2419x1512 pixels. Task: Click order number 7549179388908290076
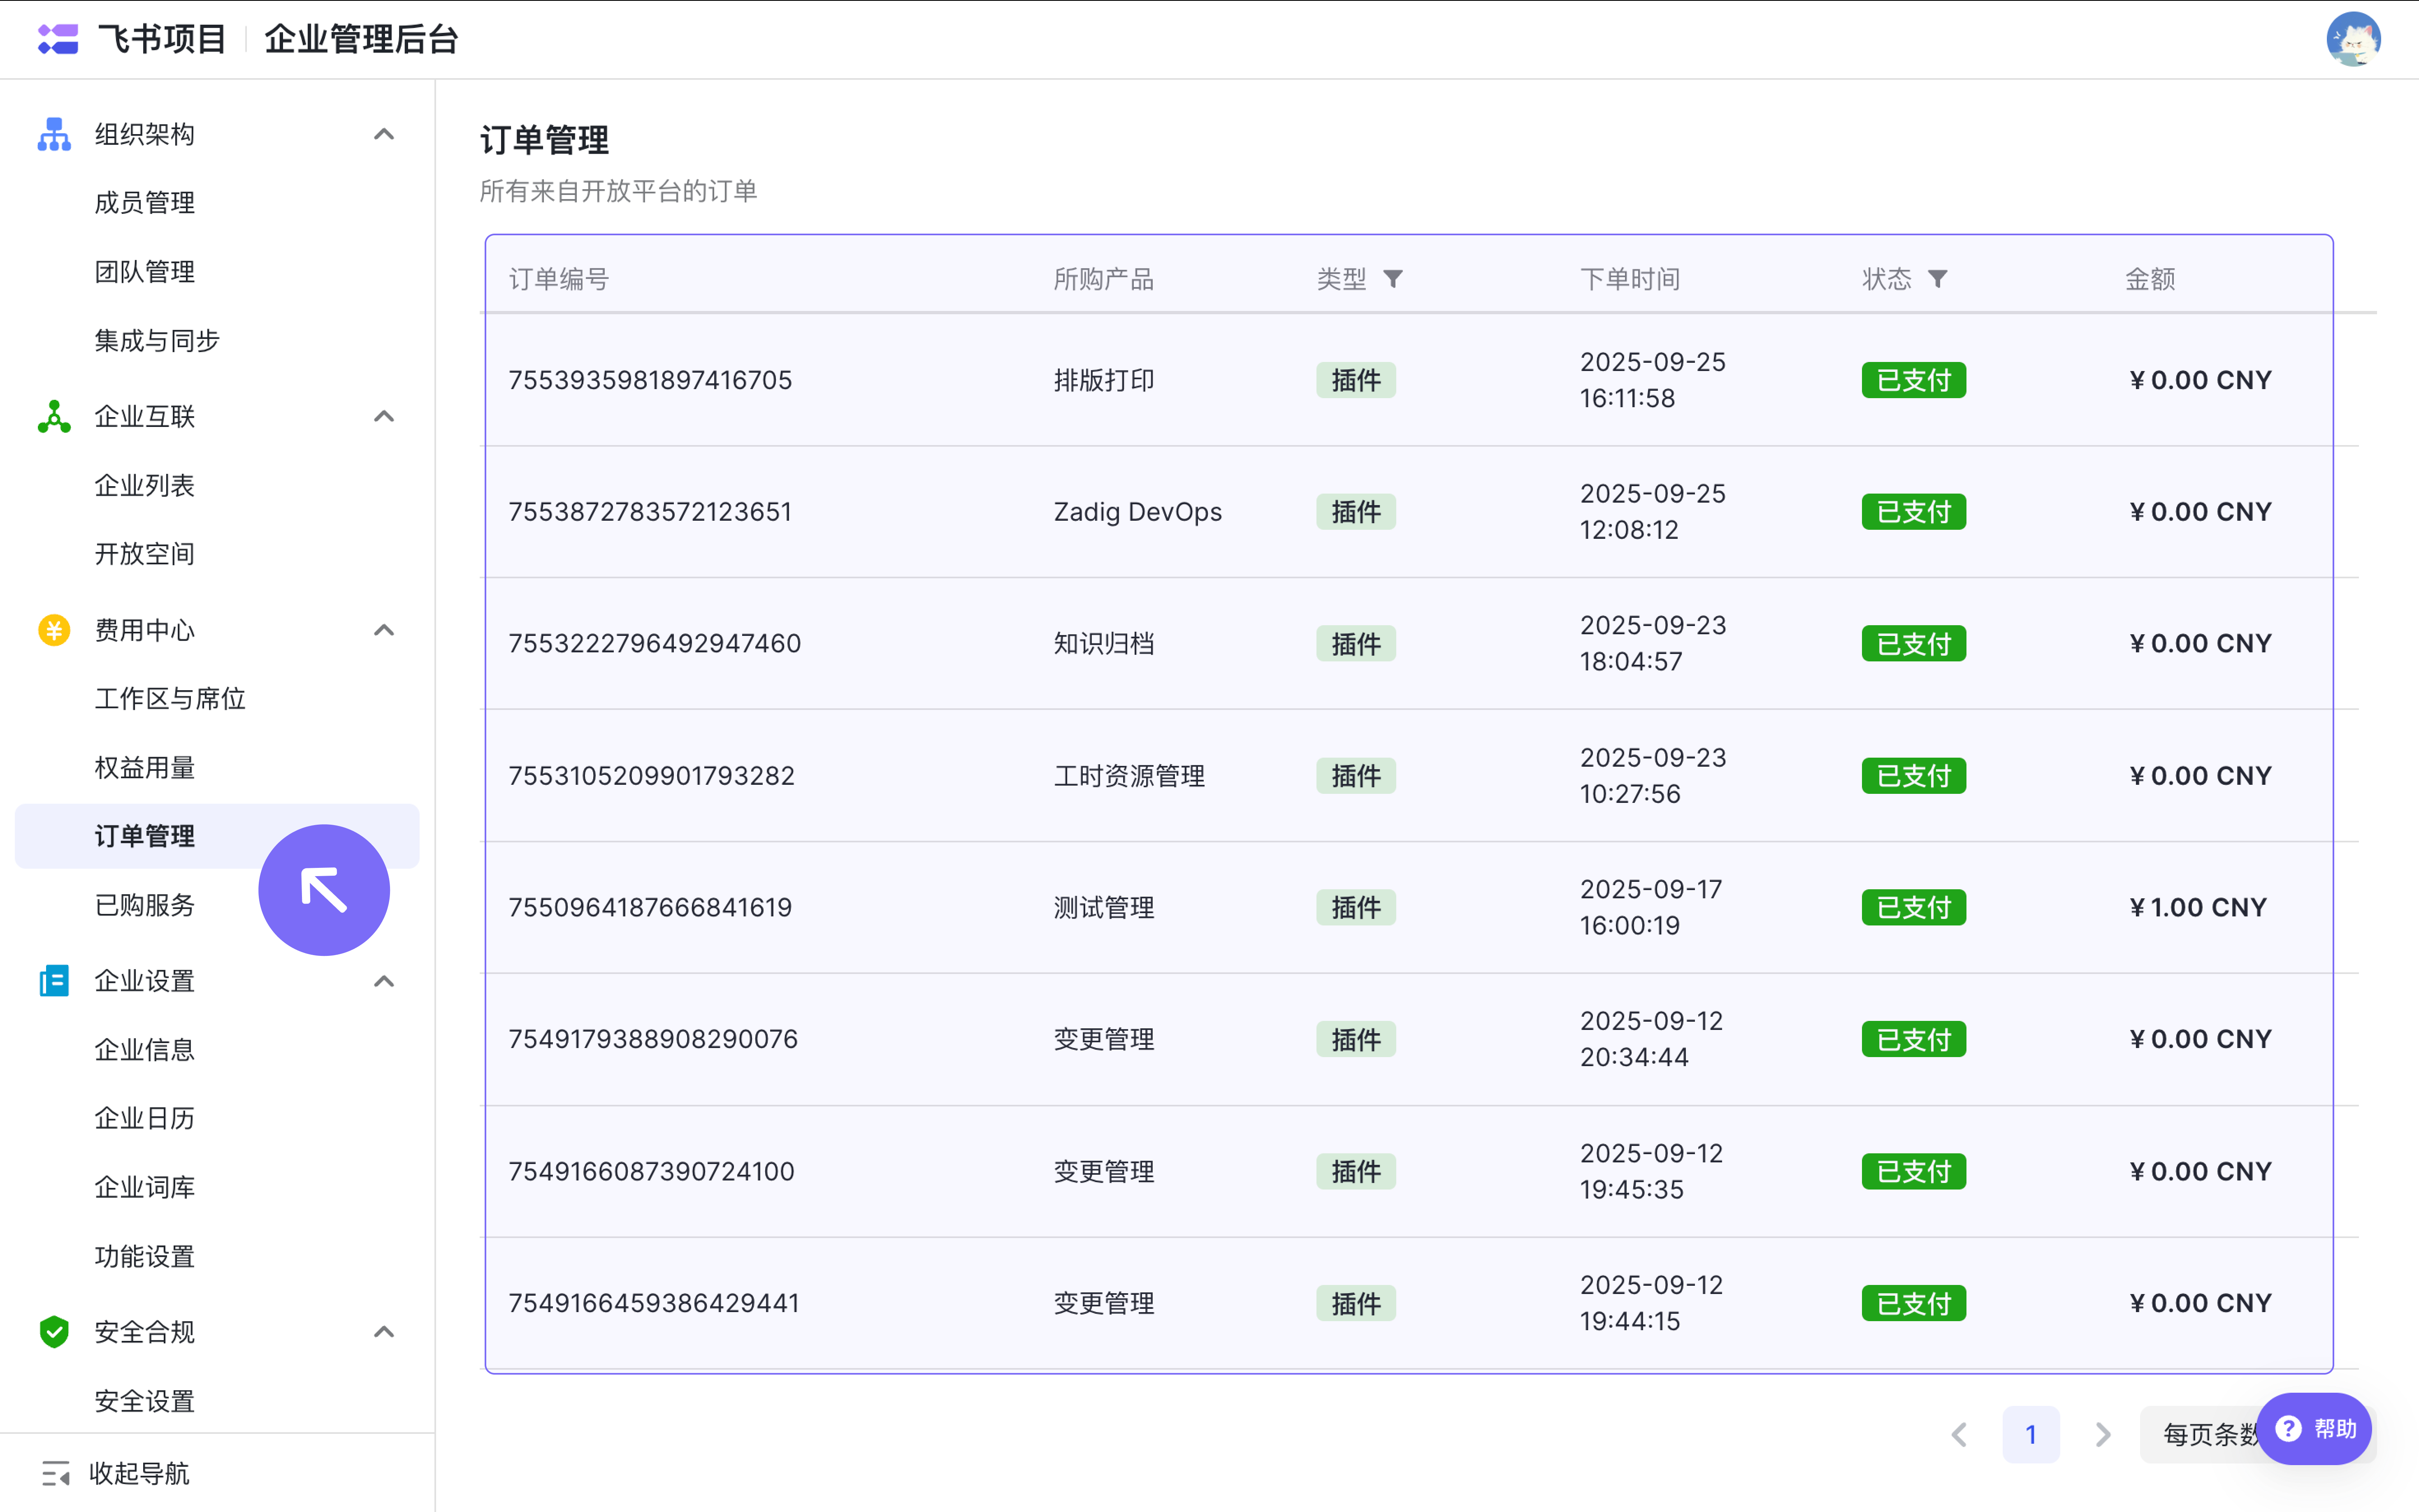pyautogui.click(x=653, y=1039)
